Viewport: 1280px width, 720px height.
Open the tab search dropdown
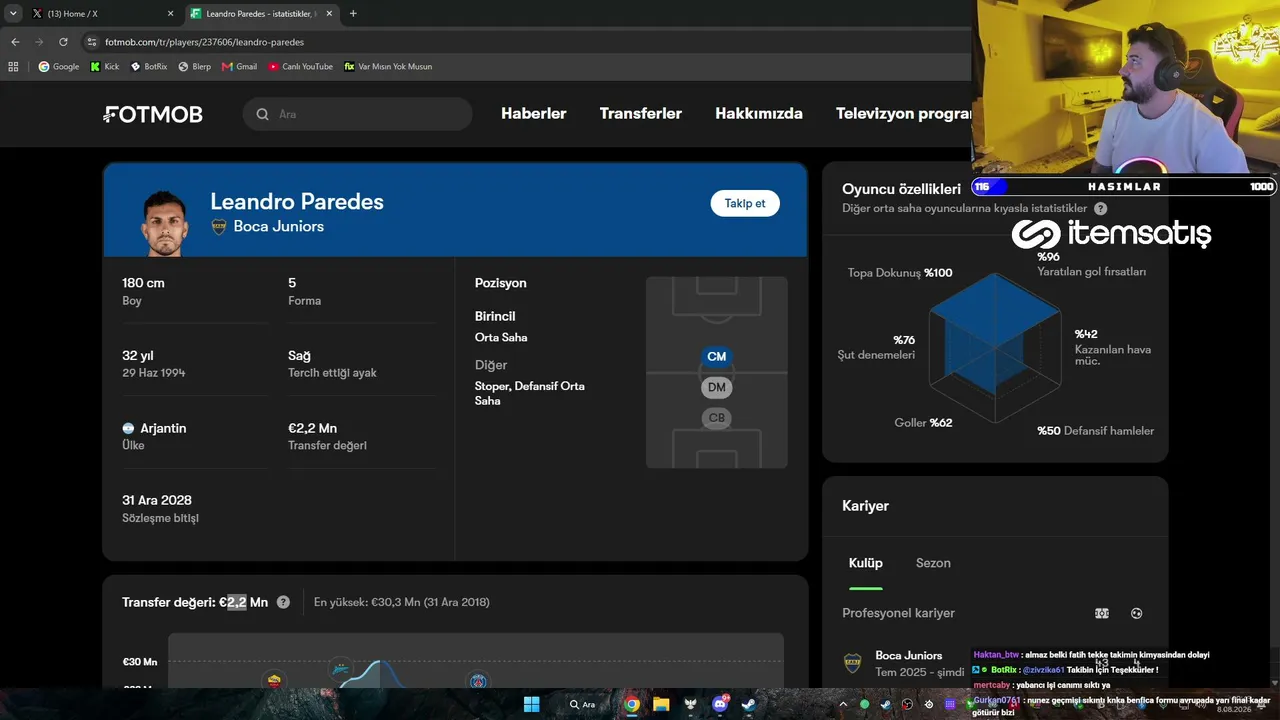(13, 14)
